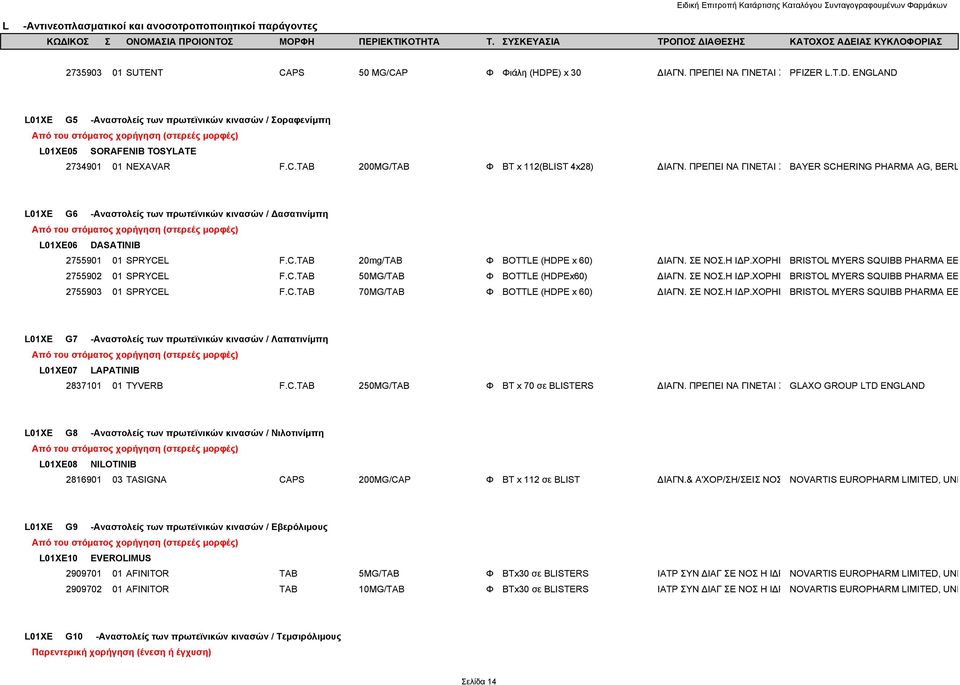This screenshot has width=960, height=685.
Task: Click the TASIGNA product name
Action: pyautogui.click(x=146, y=480)
